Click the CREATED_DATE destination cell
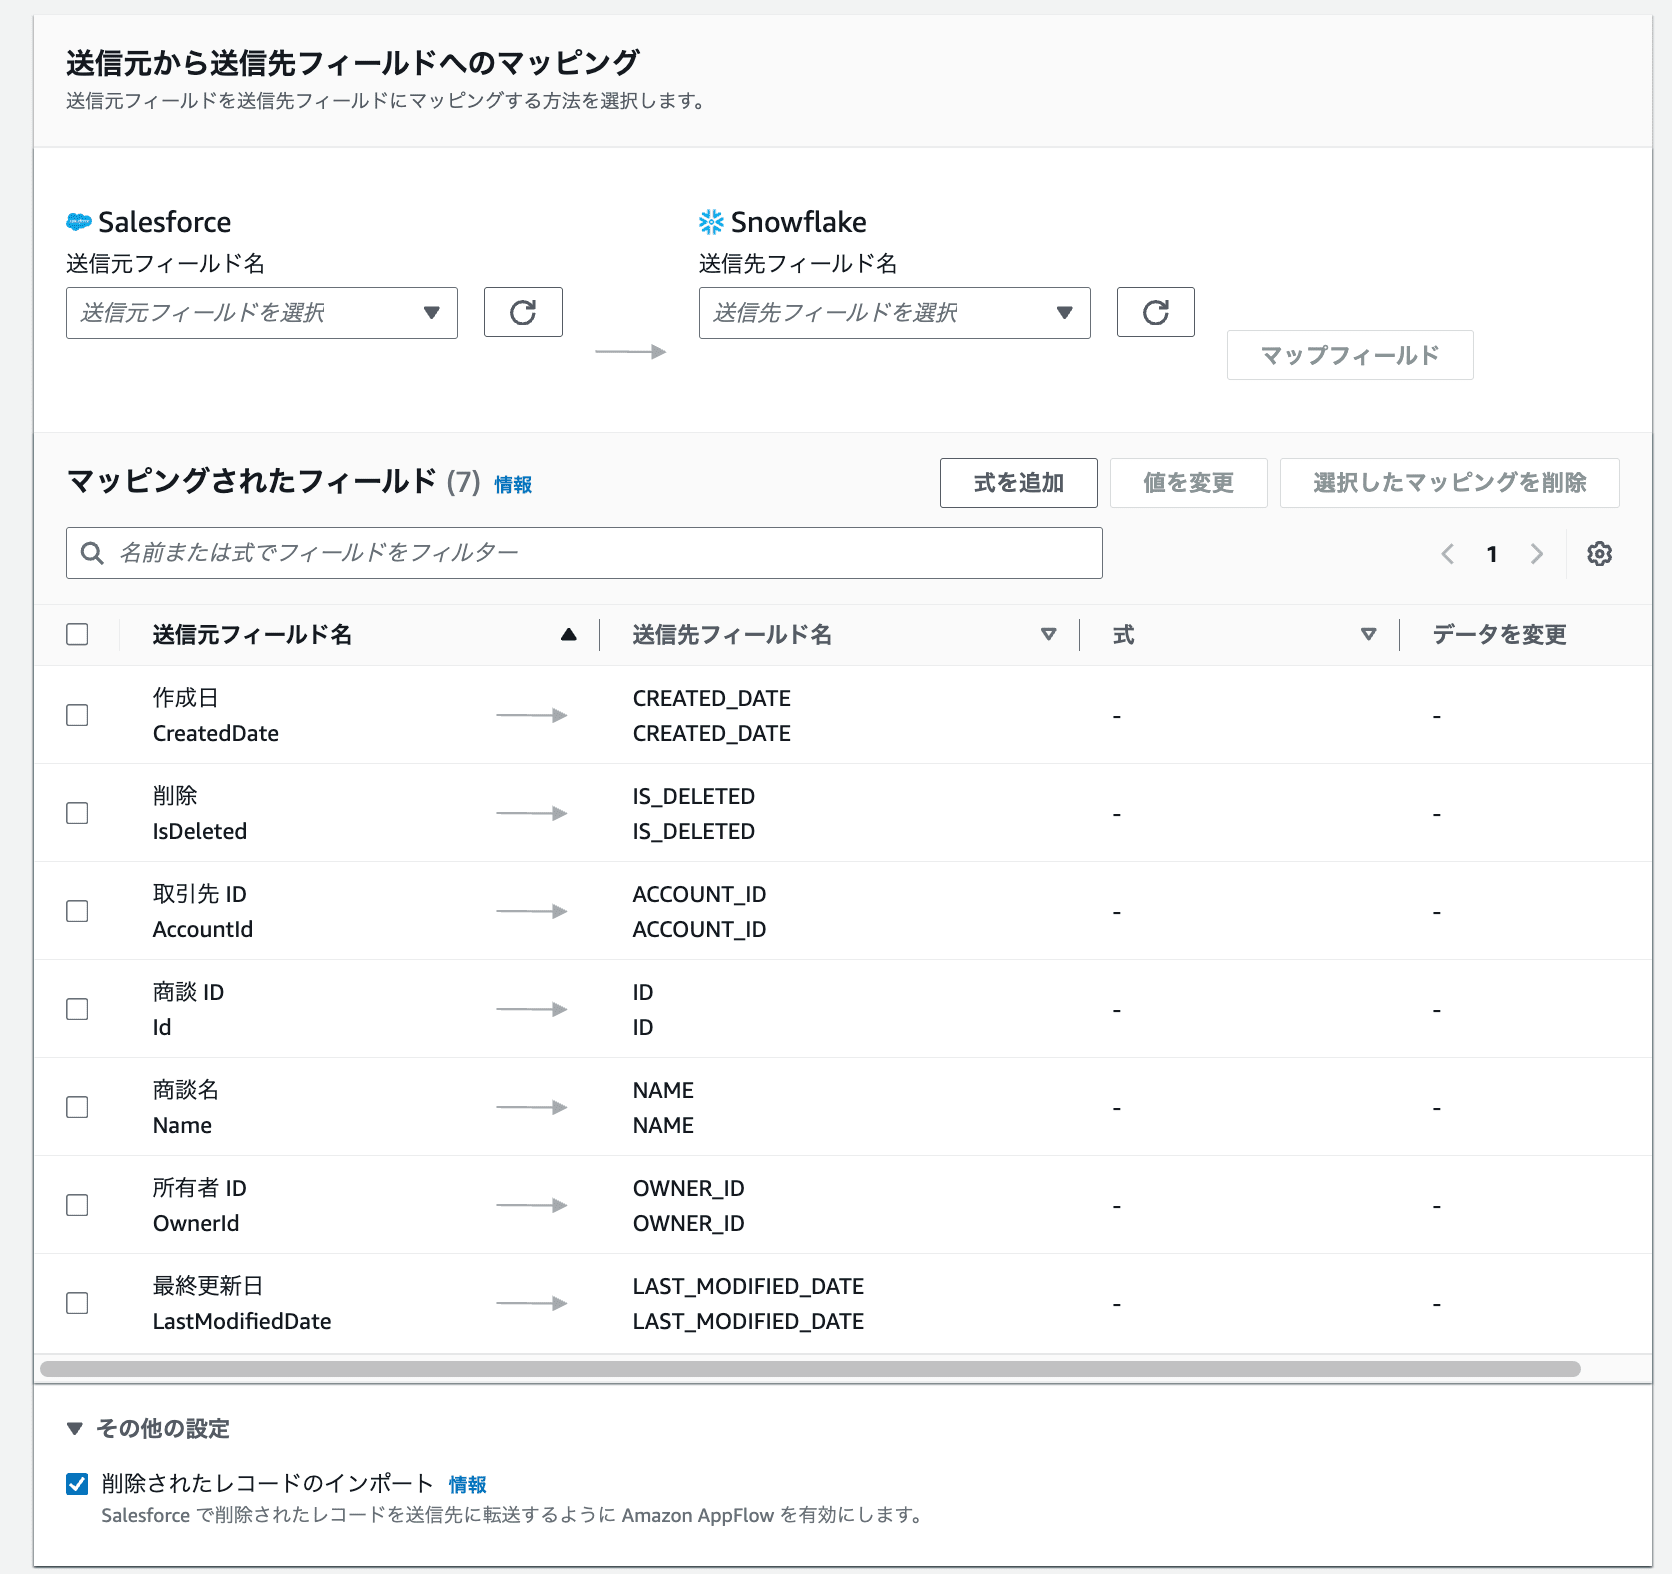Screen dimensions: 1672x1574 click(711, 715)
